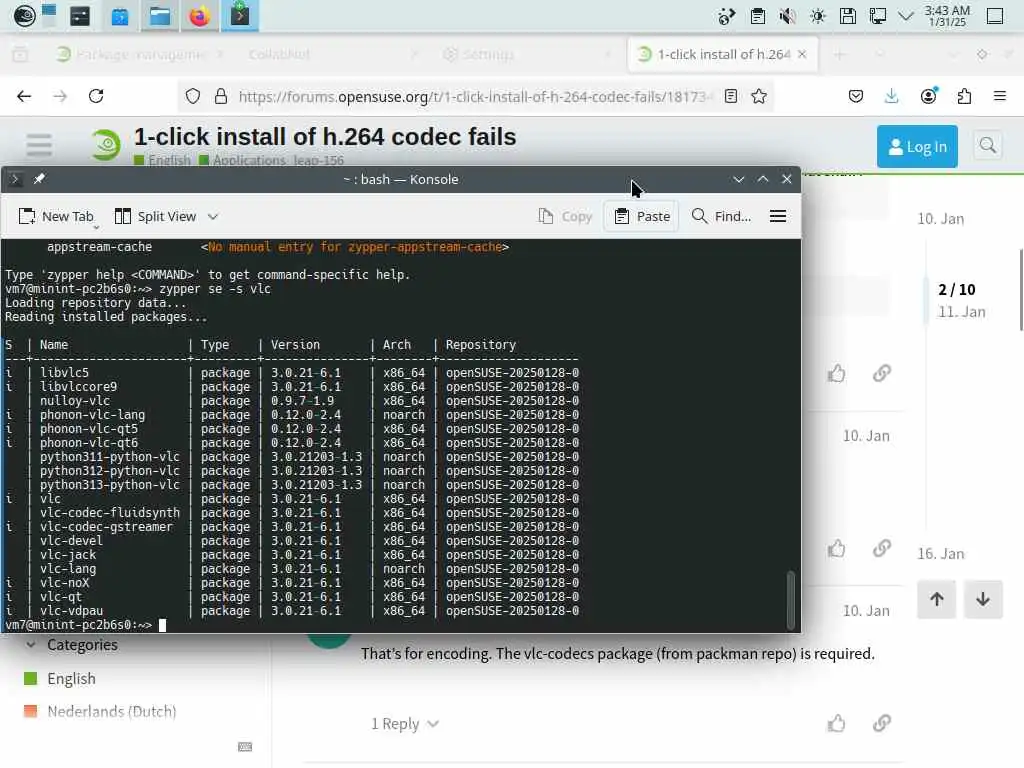Screen dimensions: 1024x768
Task: Collapse the Categories sidebar section
Action: pos(72,645)
